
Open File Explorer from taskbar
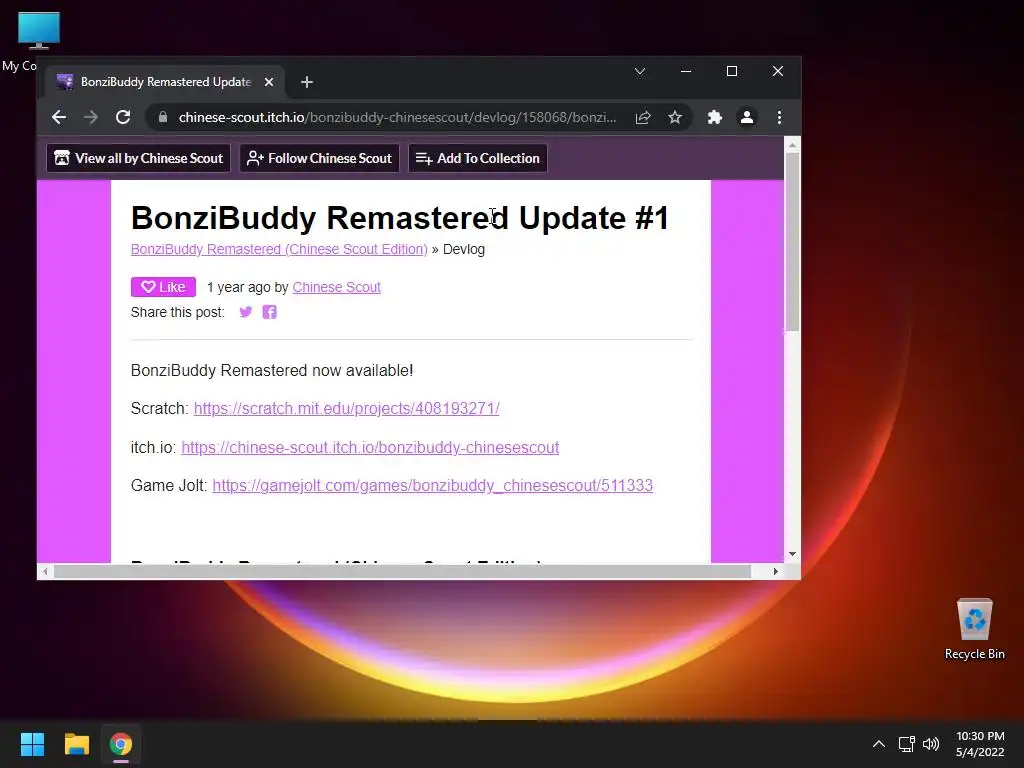[76, 744]
